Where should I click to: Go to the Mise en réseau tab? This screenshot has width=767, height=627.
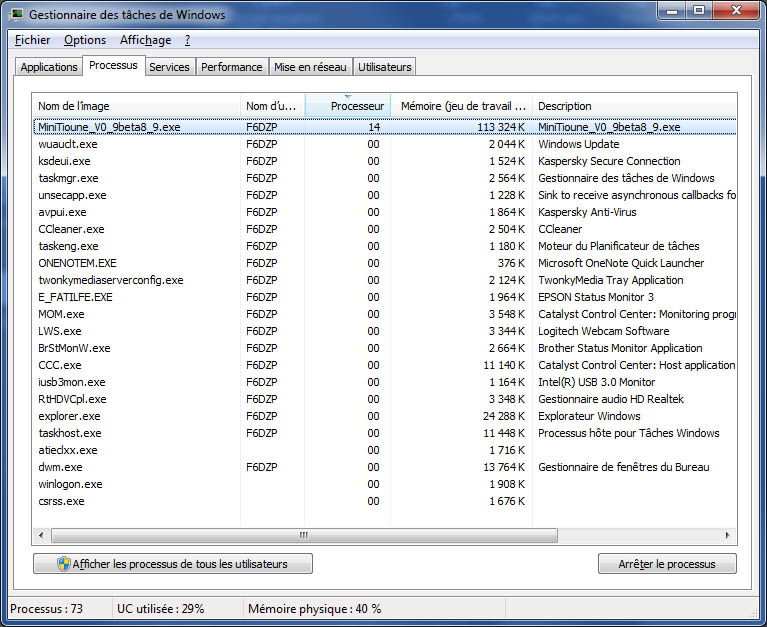click(310, 67)
